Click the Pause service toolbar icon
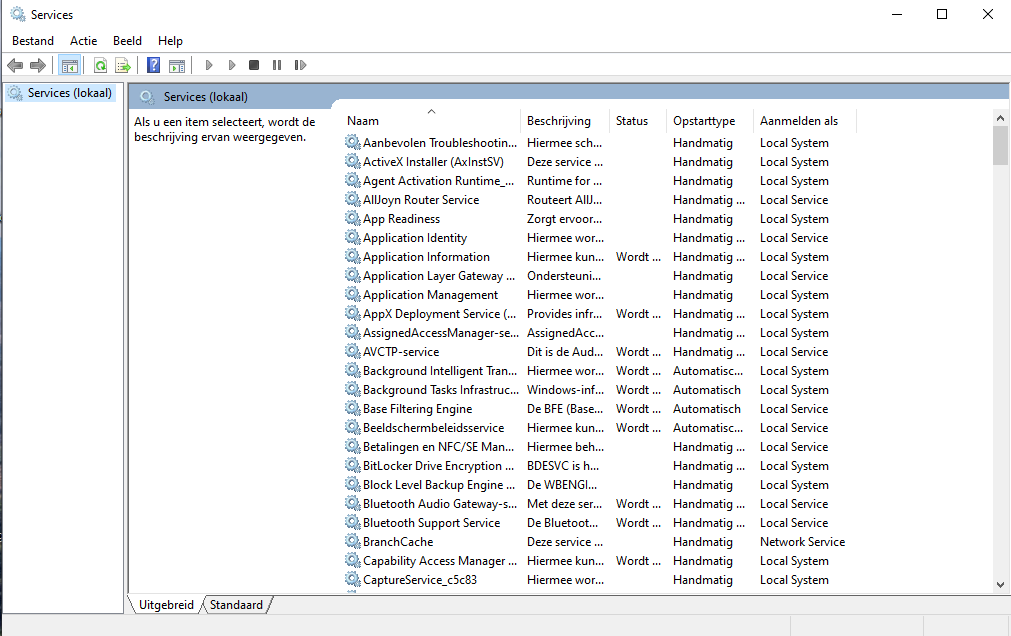Screen dimensions: 1011x636 click(x=277, y=65)
